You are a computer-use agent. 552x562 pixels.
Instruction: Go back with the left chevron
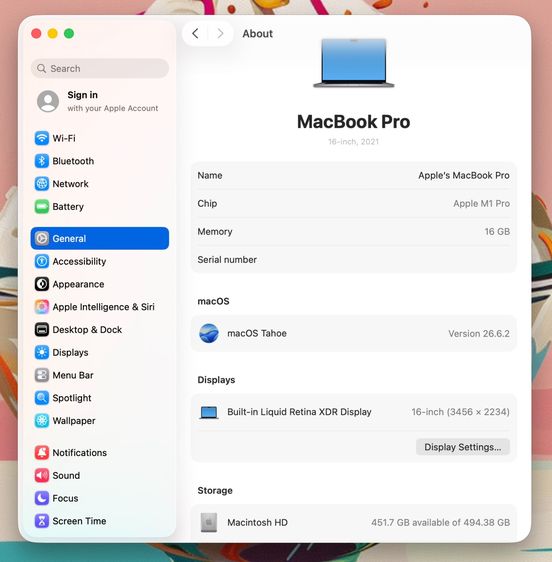(x=195, y=34)
